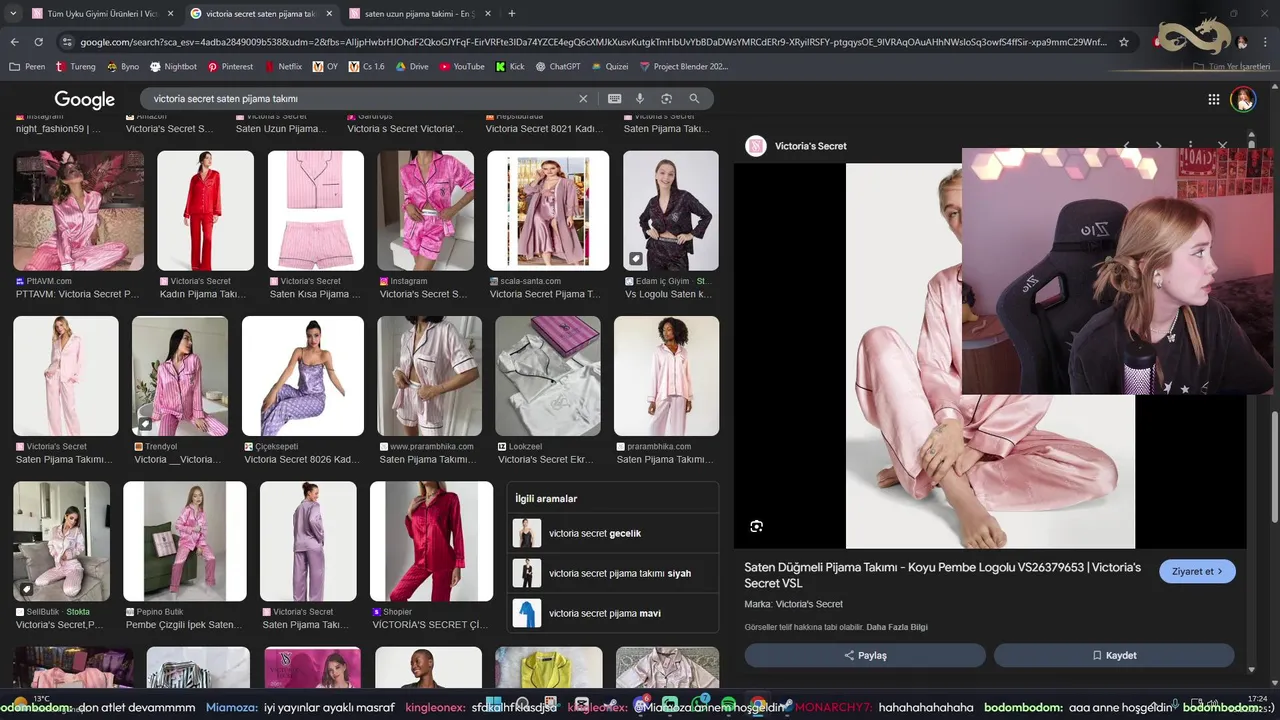The image size is (1280, 720).
Task: Open Daha Fazla Bilgi link
Action: pyautogui.click(x=897, y=627)
